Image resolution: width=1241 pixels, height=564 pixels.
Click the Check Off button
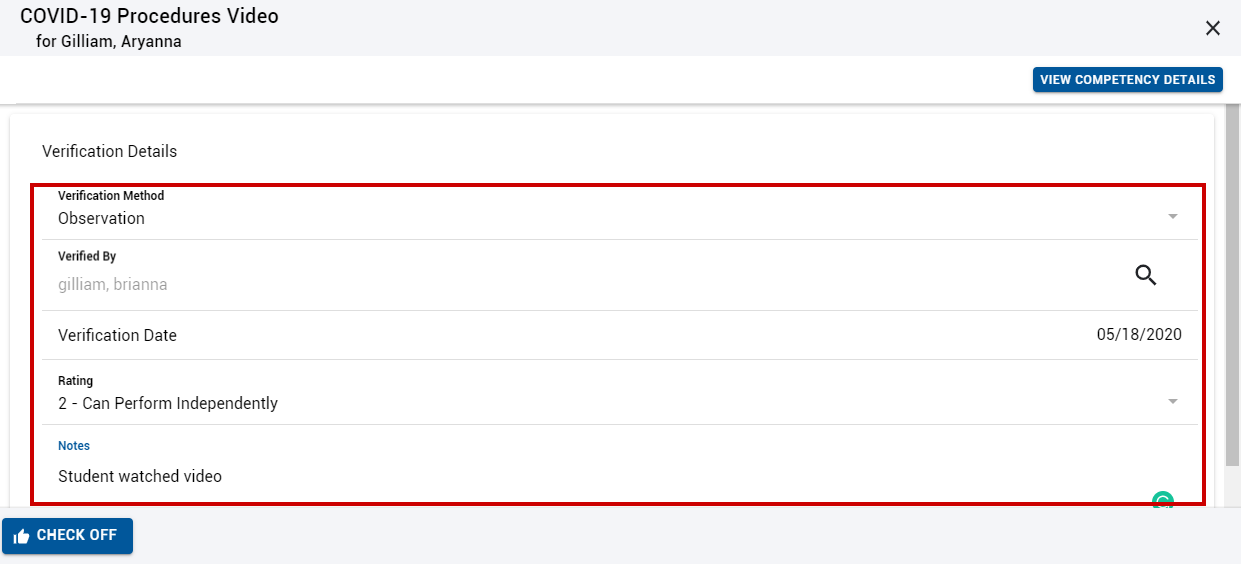[x=67, y=536]
